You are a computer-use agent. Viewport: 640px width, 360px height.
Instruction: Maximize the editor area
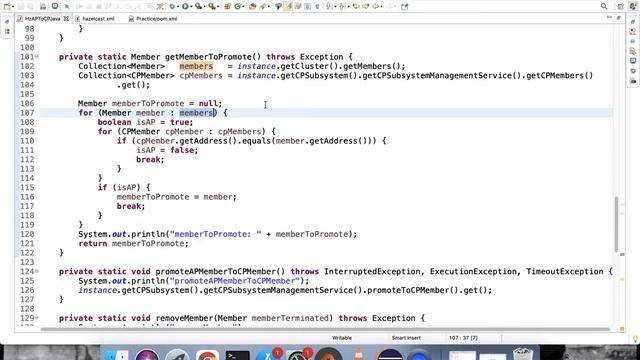click(618, 18)
